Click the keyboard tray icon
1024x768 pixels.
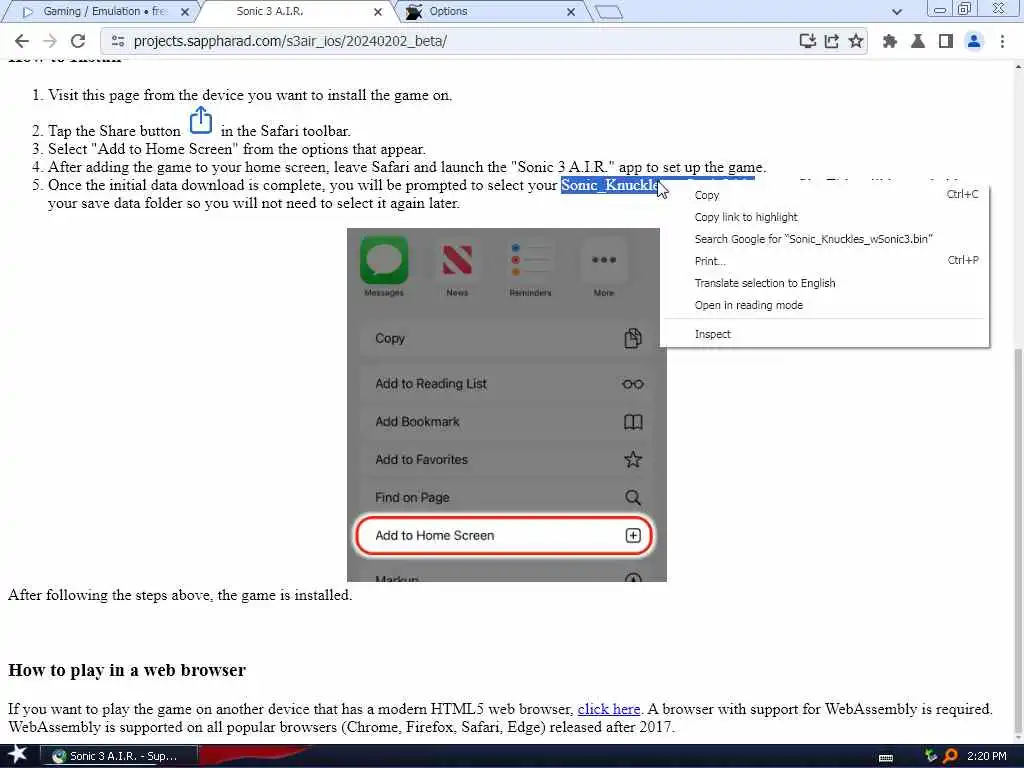(886, 757)
